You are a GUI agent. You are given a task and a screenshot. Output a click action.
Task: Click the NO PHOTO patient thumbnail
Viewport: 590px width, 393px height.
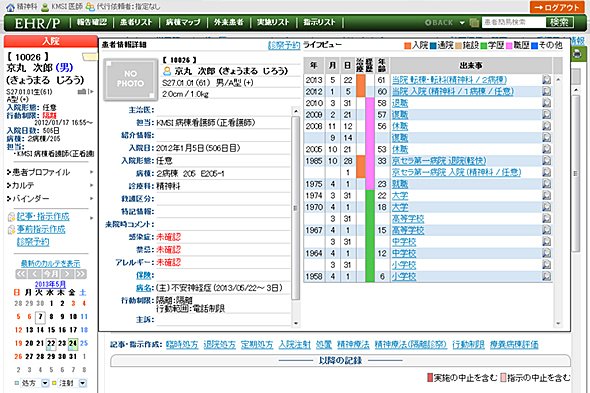click(x=130, y=79)
